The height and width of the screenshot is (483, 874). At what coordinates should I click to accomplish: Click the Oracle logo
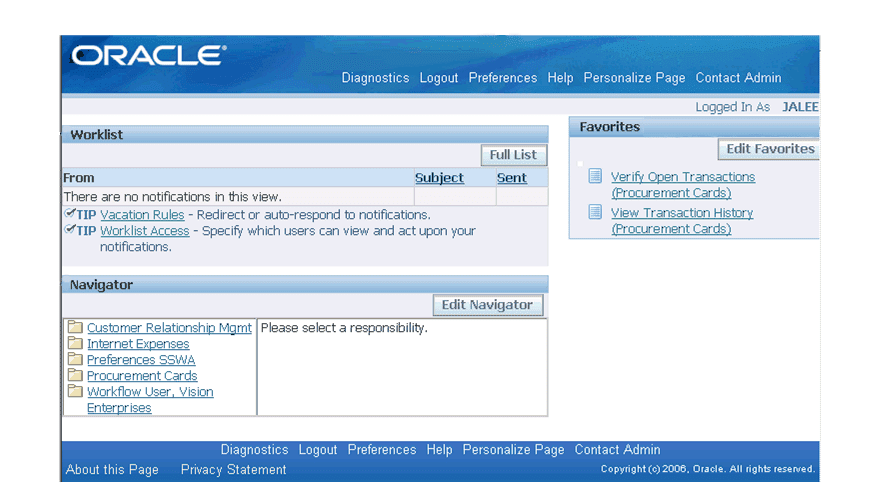point(149,56)
